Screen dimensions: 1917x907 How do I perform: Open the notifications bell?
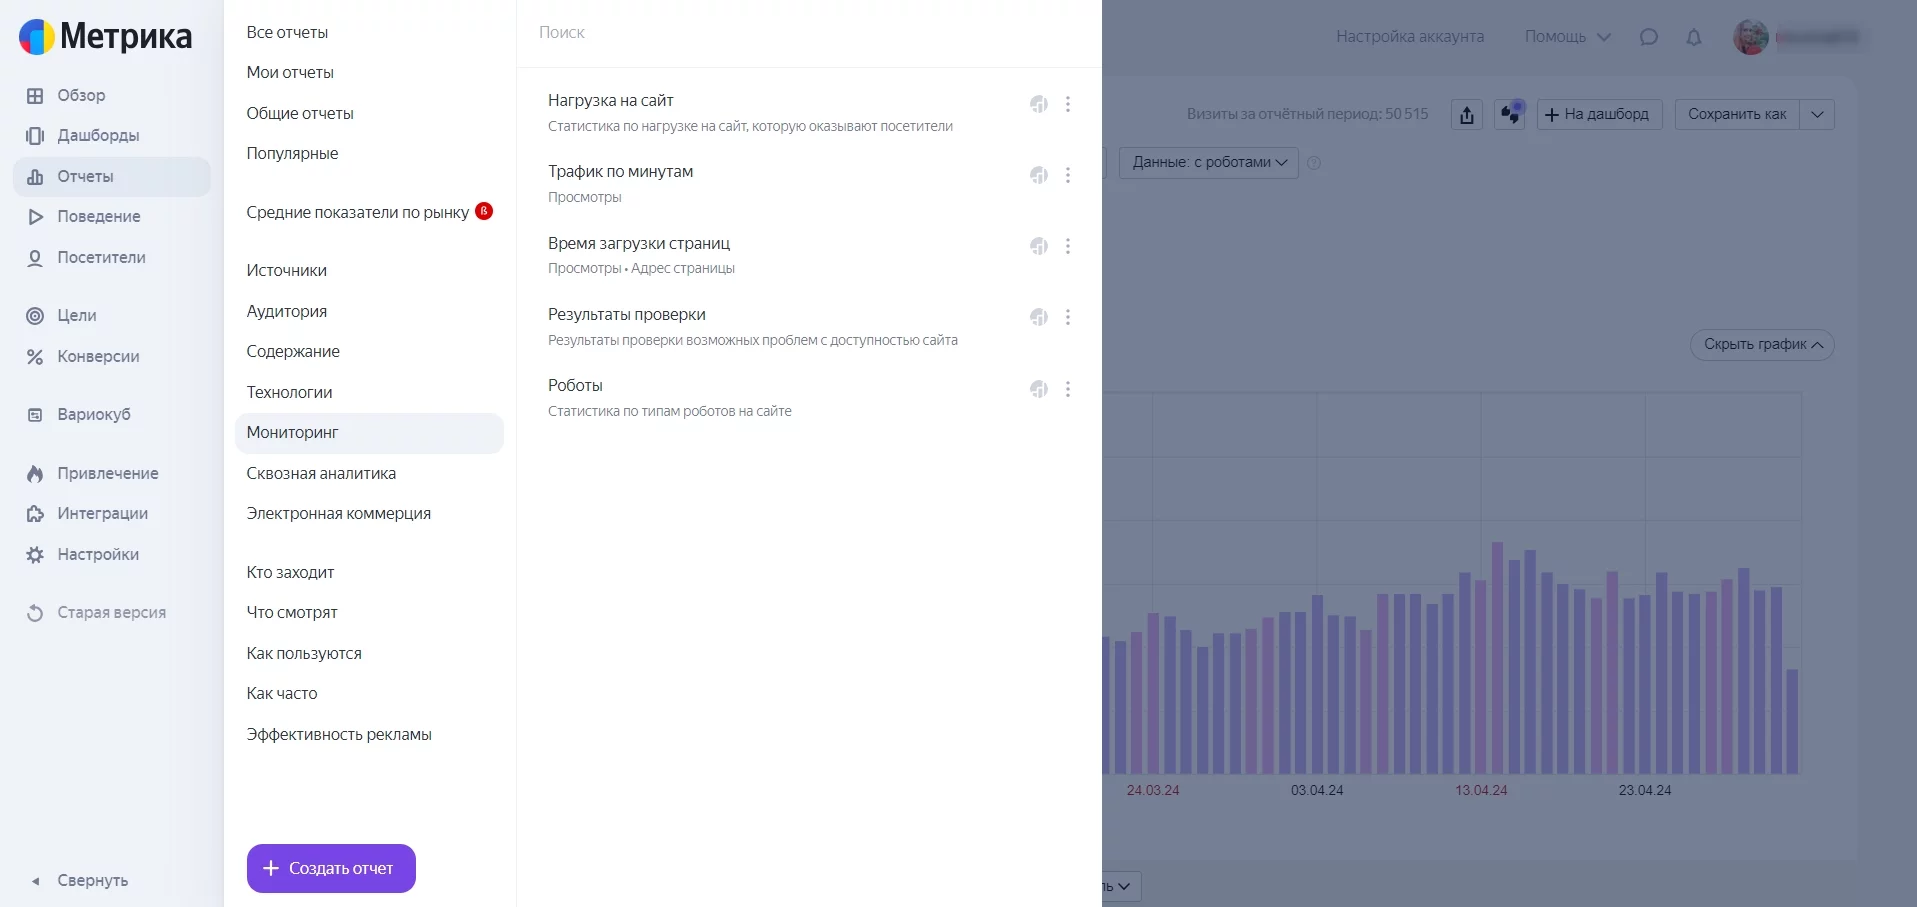click(1693, 37)
